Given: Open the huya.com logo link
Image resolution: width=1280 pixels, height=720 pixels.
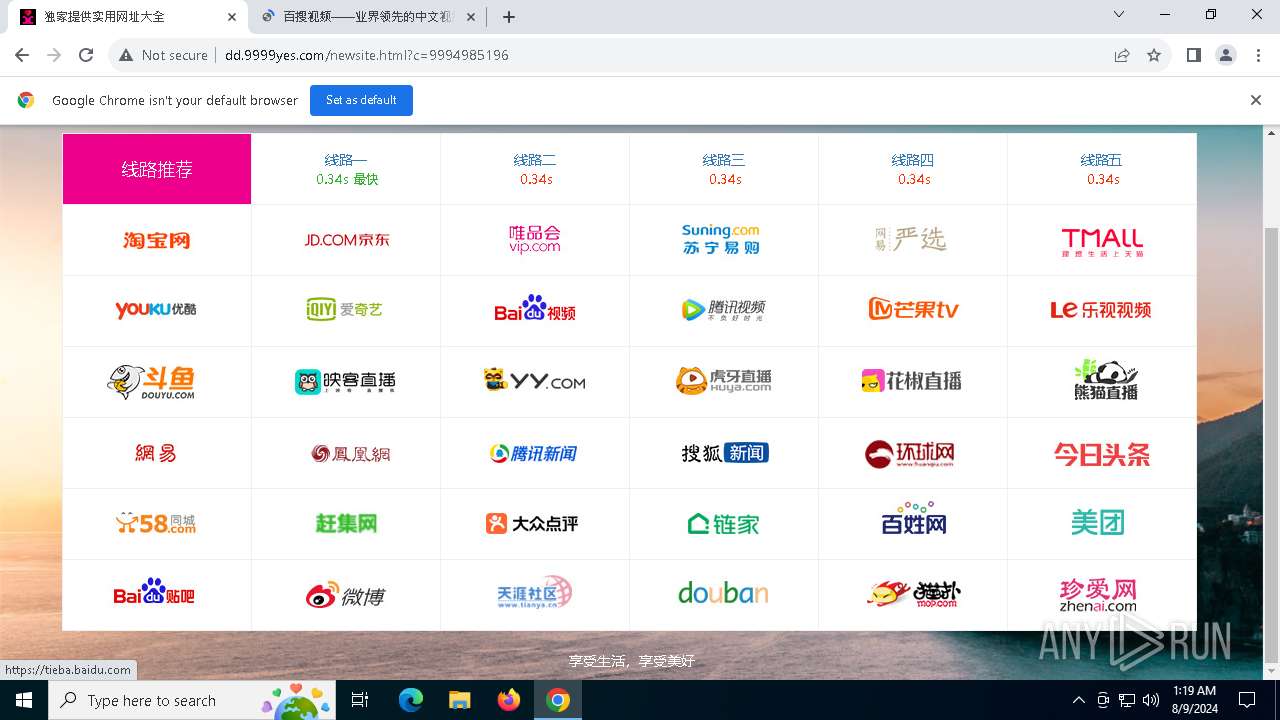Looking at the screenshot, I should coord(724,381).
